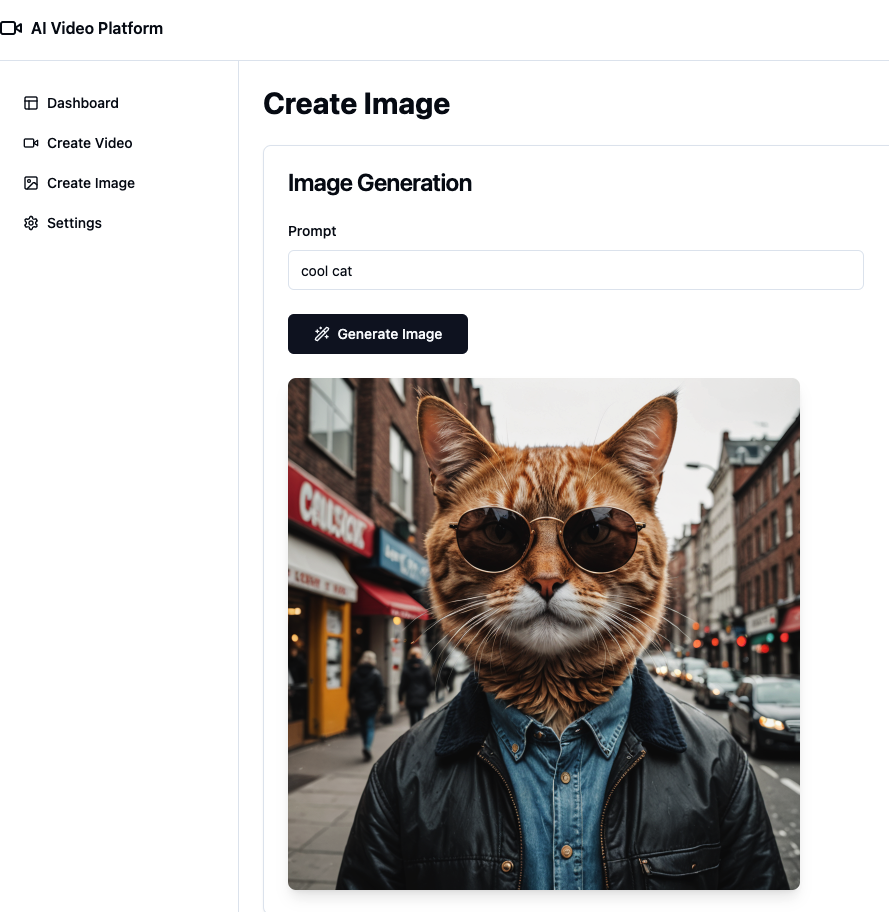
Task: Go to Create Video in sidebar
Action: tap(89, 143)
